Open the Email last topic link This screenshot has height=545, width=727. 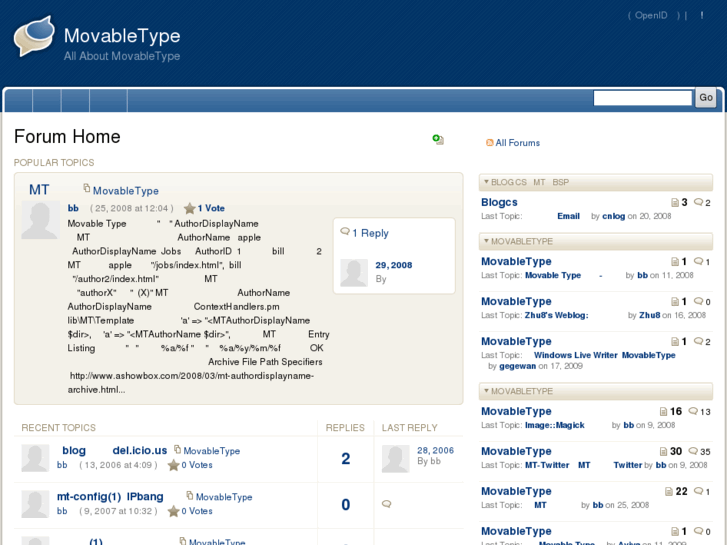point(568,216)
